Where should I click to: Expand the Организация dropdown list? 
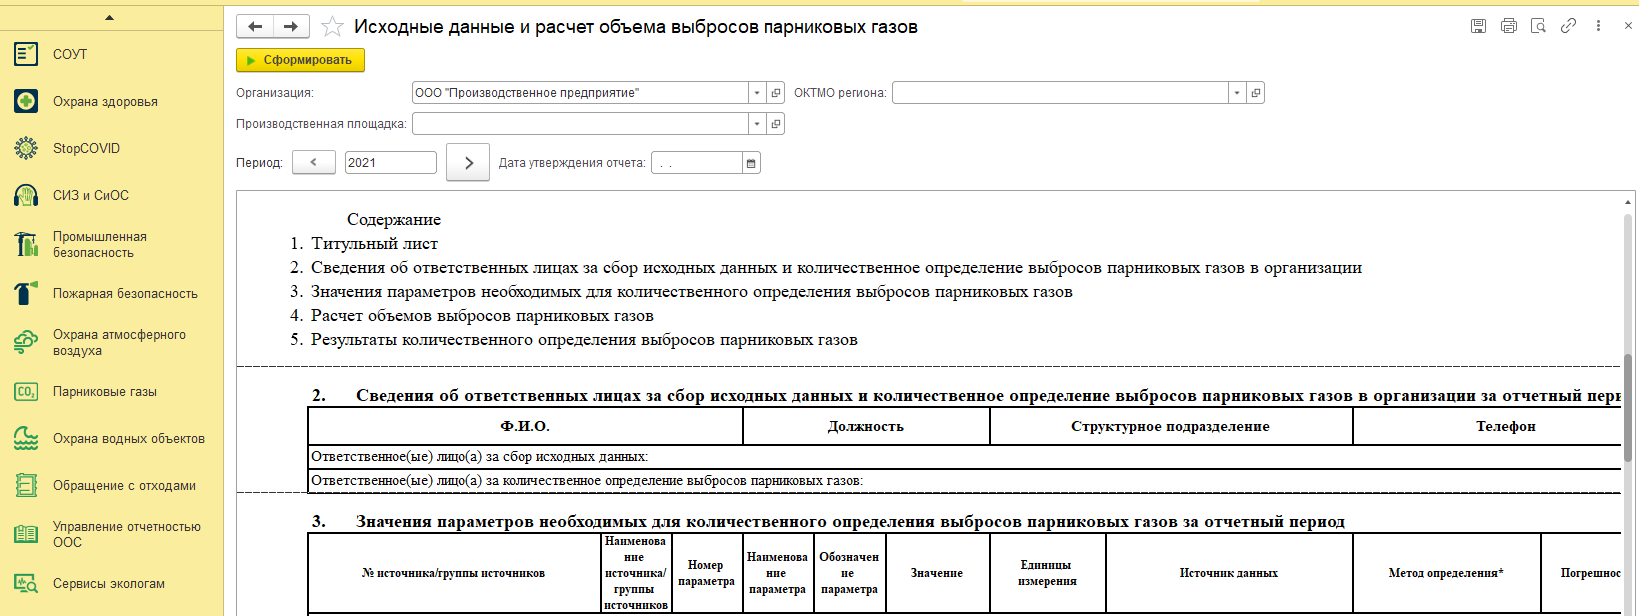coord(757,93)
